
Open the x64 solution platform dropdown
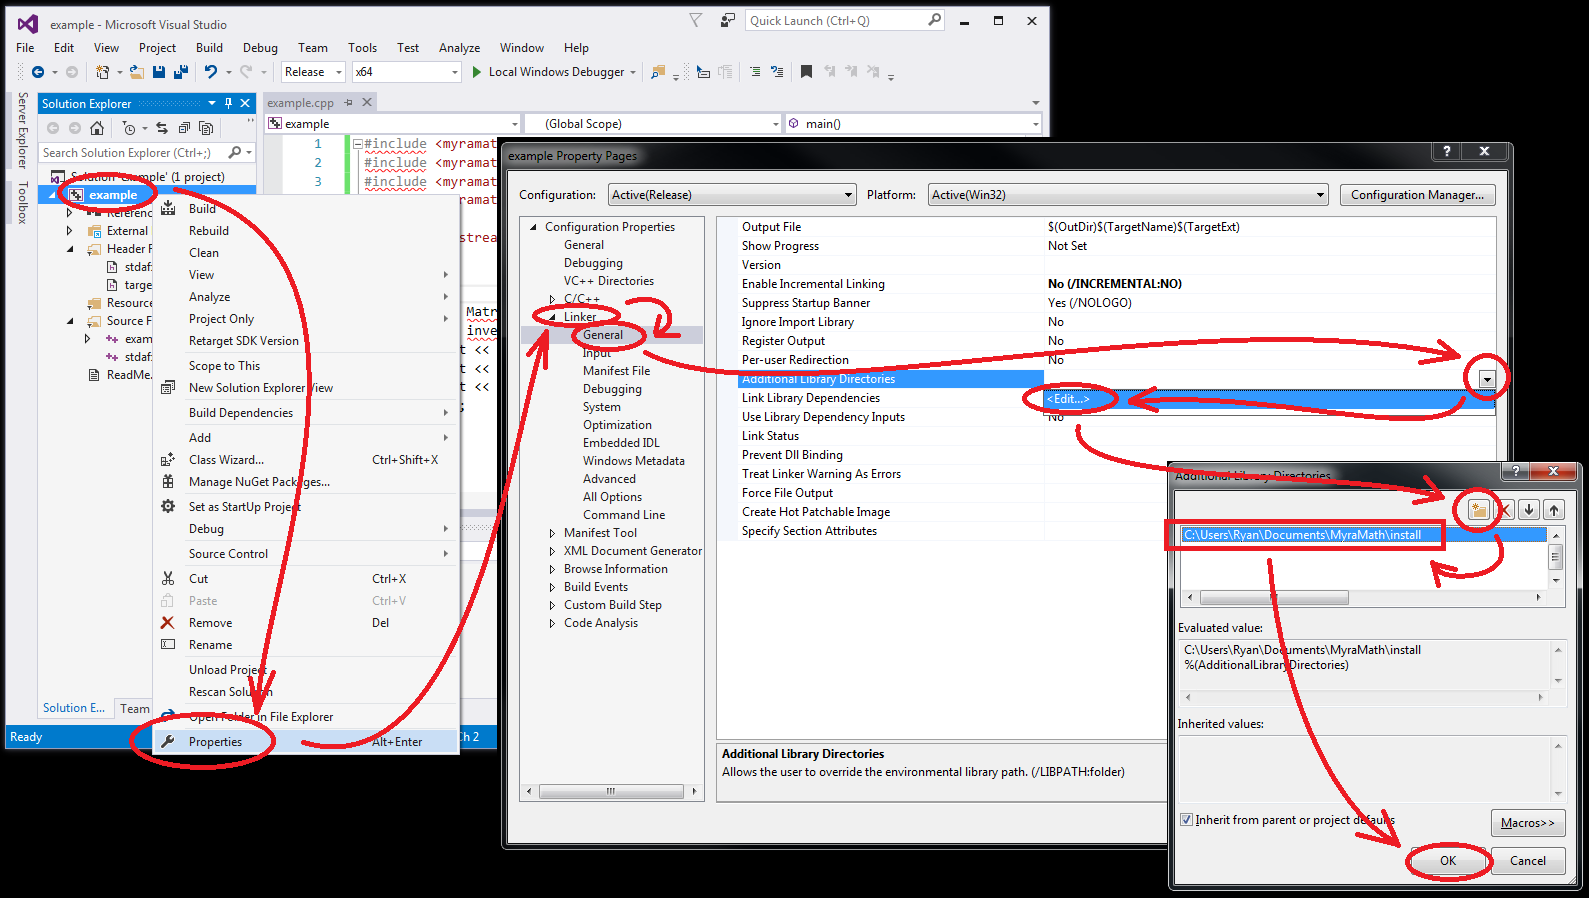406,72
